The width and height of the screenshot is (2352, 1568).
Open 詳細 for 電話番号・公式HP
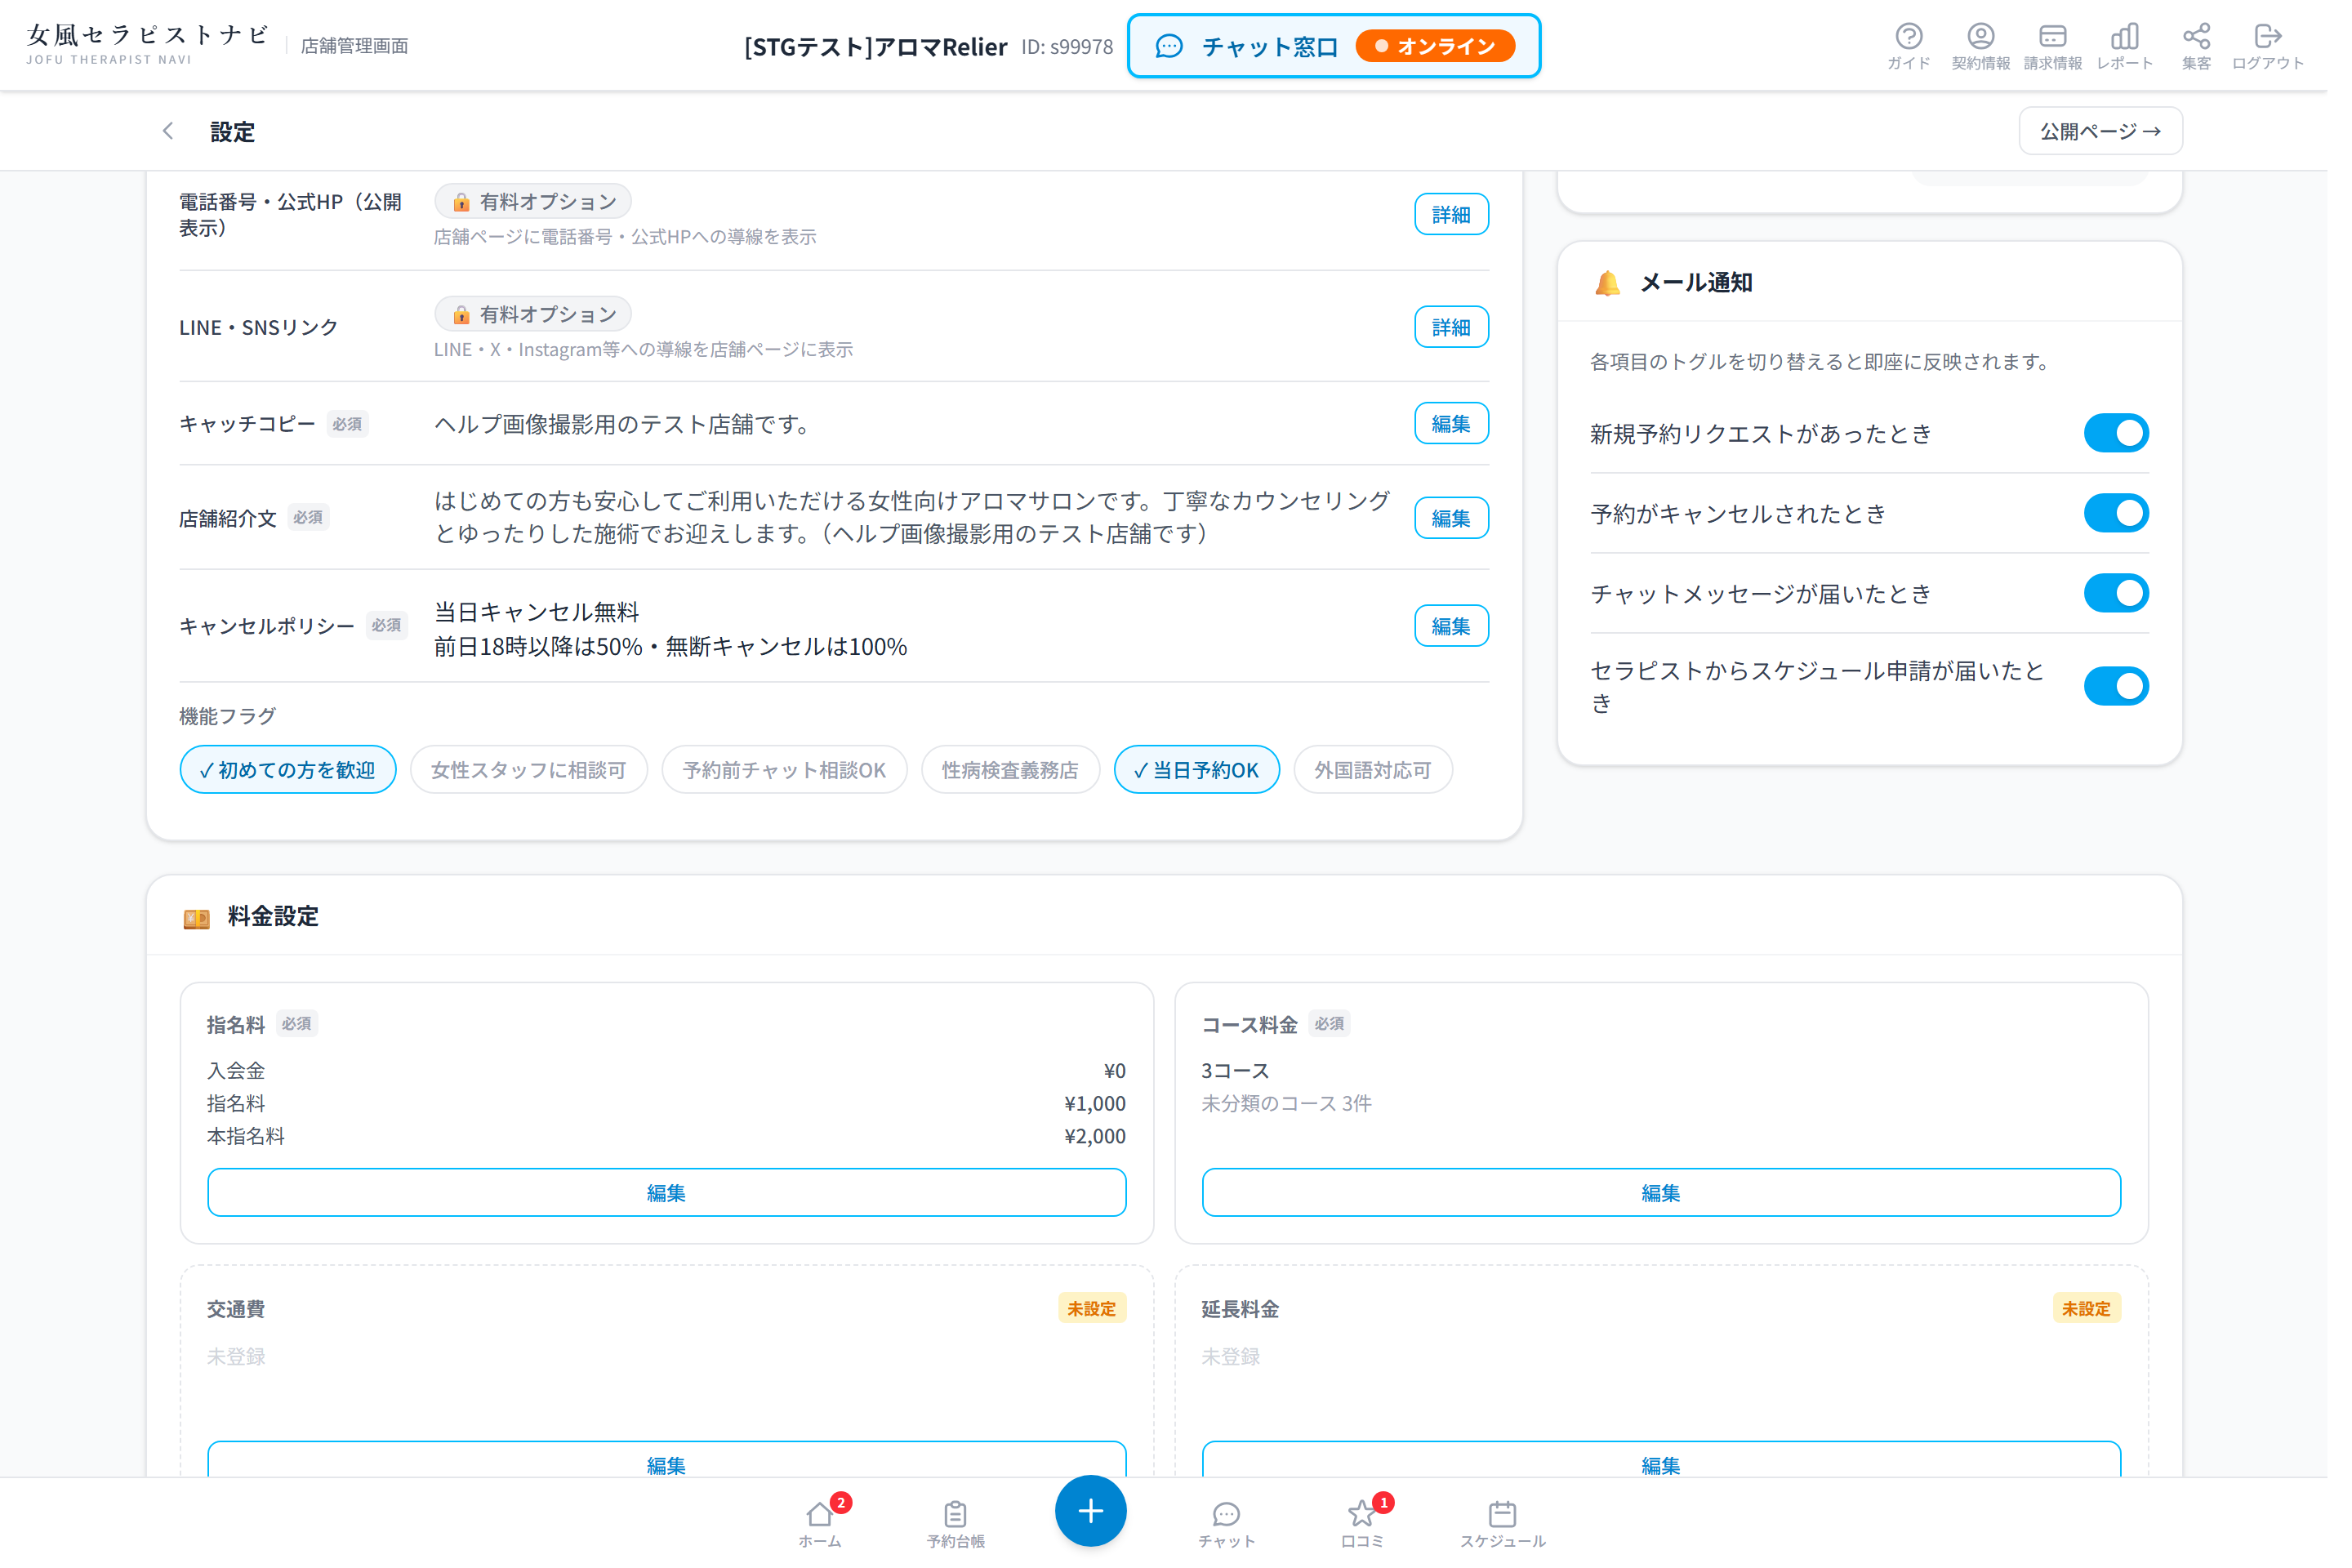[x=1466, y=216]
